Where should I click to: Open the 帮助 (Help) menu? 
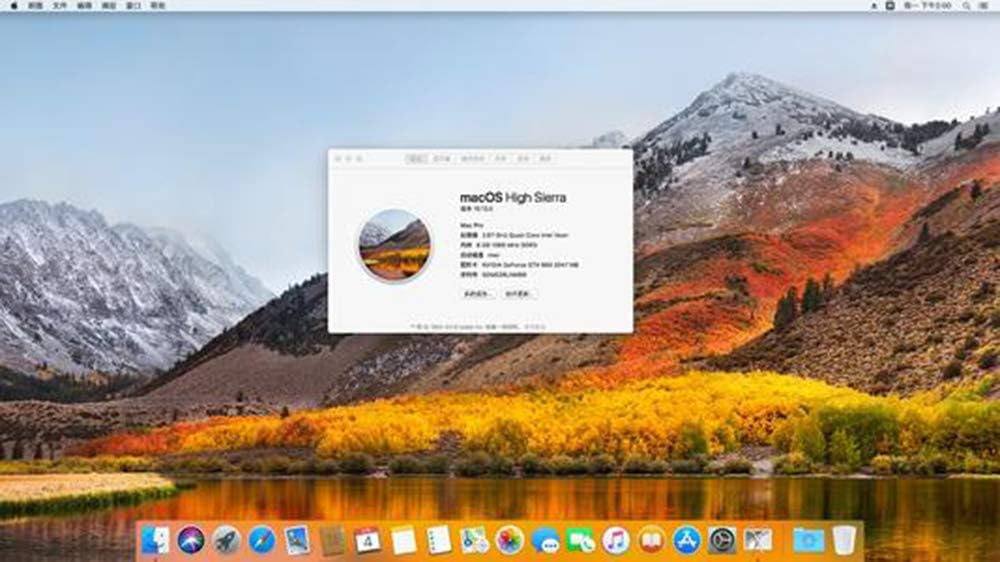[158, 5]
